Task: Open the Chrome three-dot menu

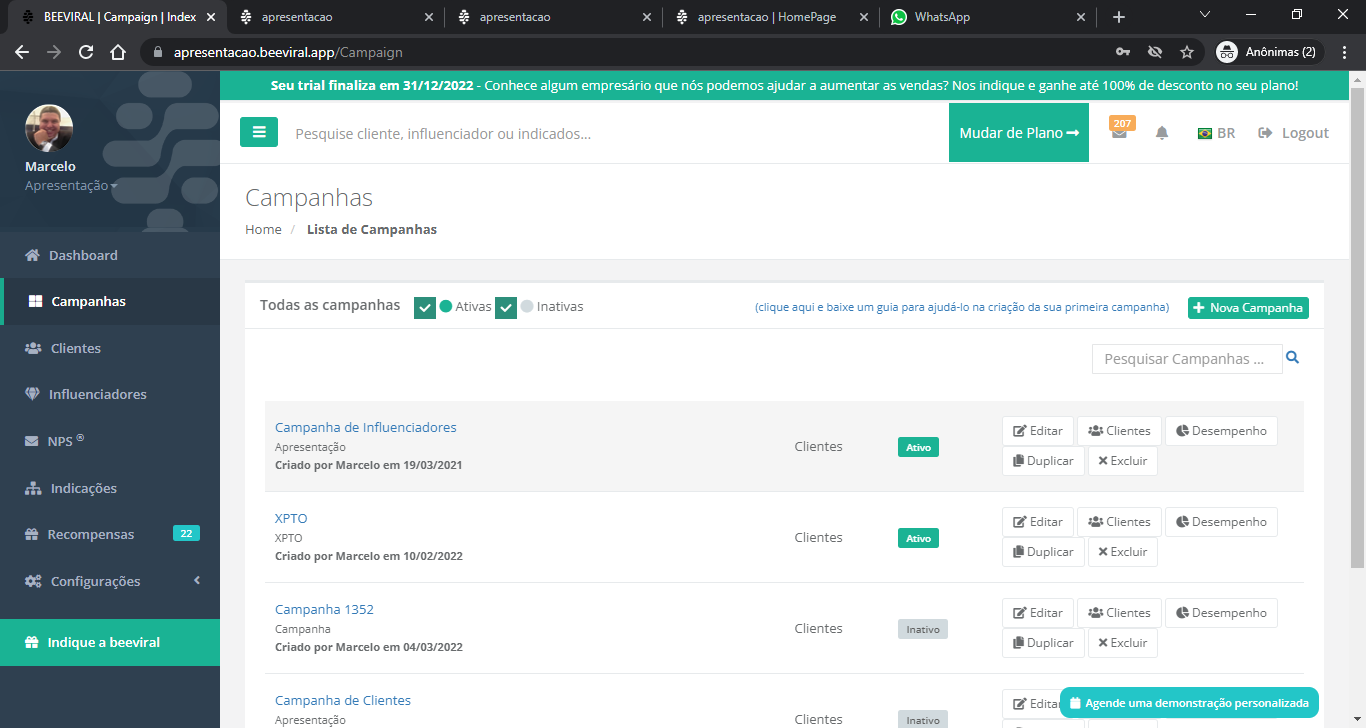Action: [1345, 52]
